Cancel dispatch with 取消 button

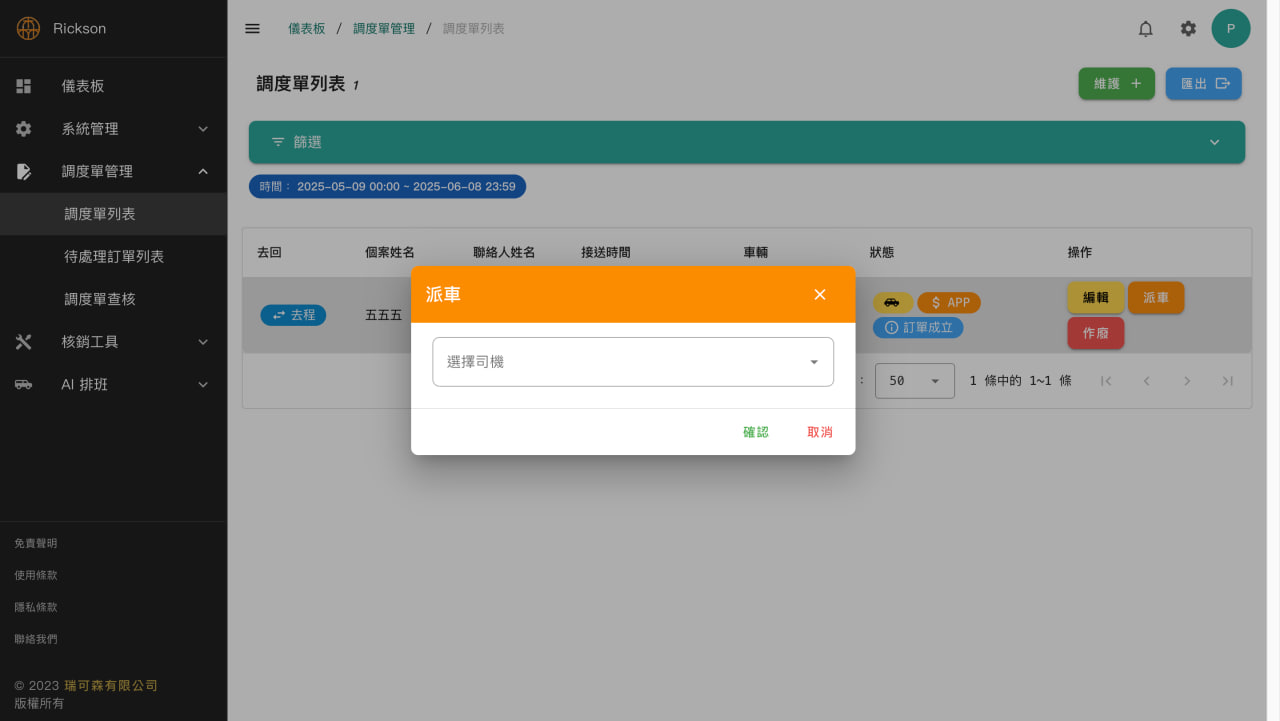pos(820,432)
